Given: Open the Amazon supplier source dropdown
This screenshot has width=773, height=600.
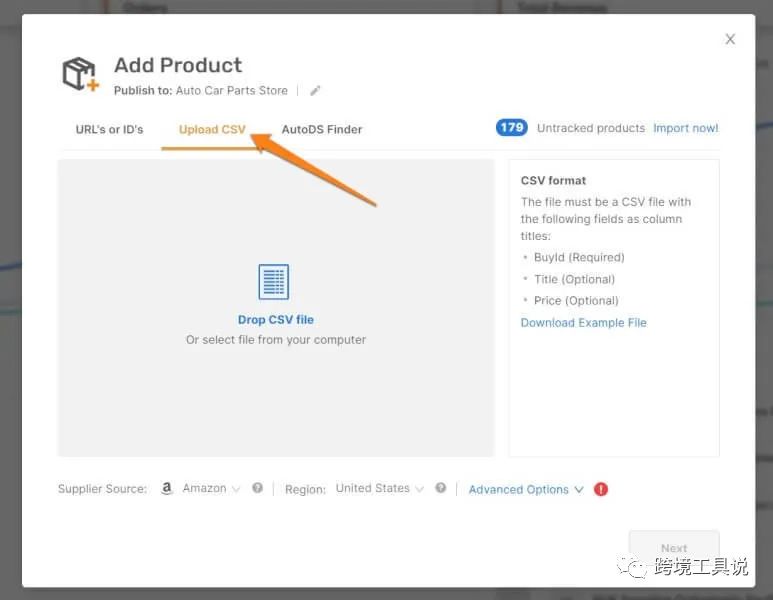Looking at the screenshot, I should (211, 489).
